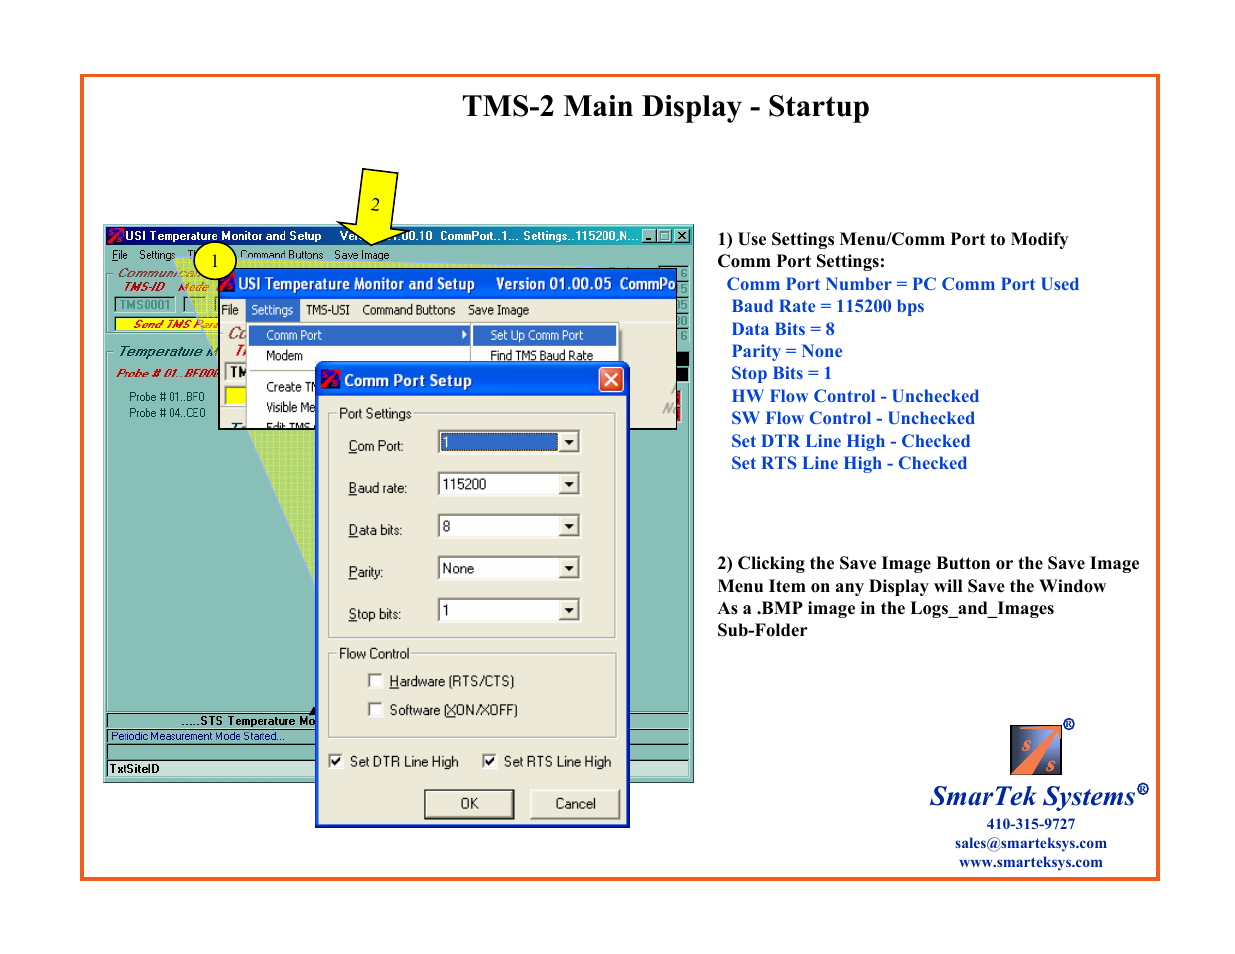This screenshot has width=1235, height=954.
Task: Click the yellow Send TMS Para… button
Action: (x=167, y=324)
